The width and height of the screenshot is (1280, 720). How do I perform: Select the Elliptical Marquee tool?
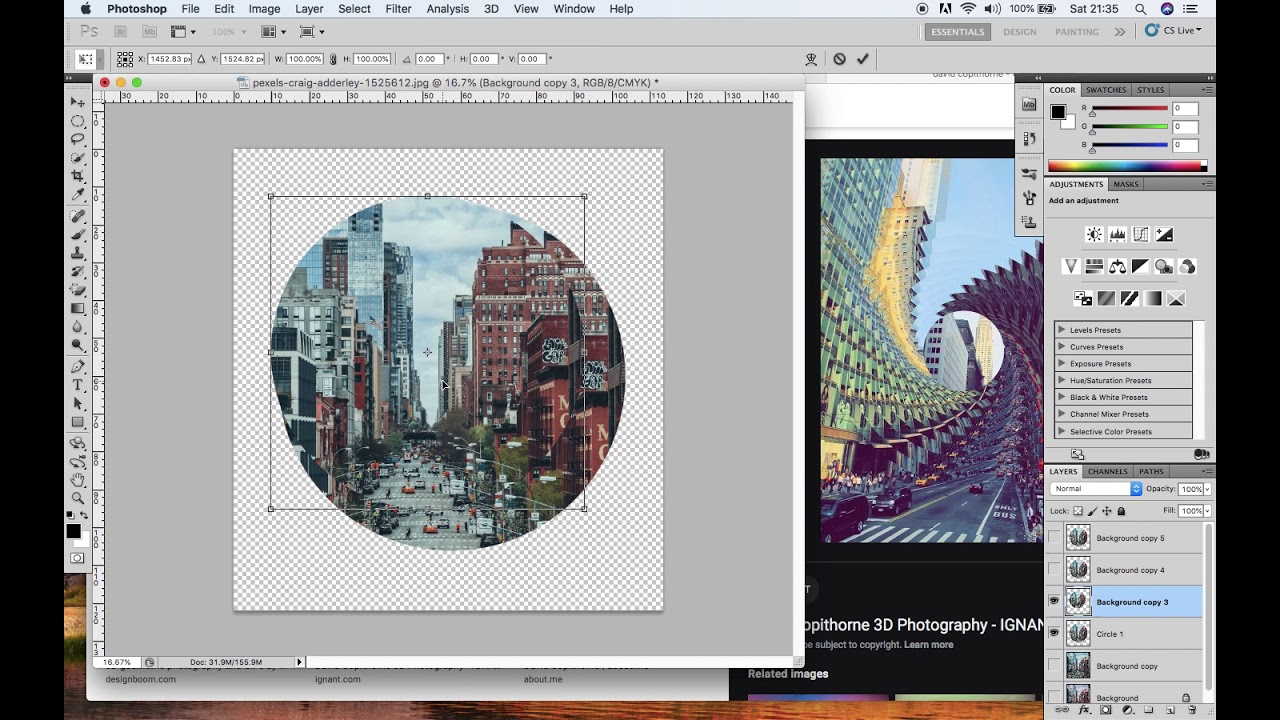(x=78, y=121)
